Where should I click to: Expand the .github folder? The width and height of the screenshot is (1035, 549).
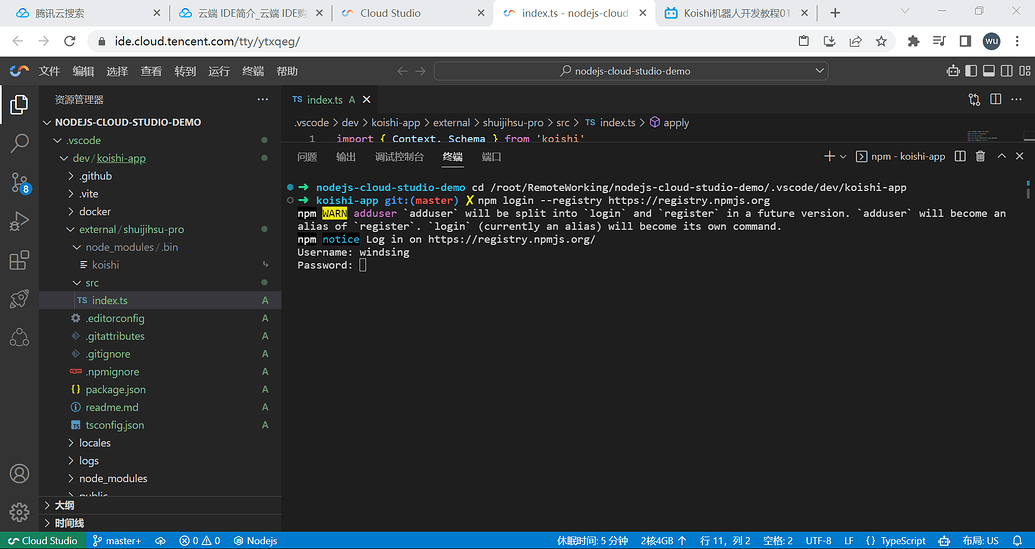click(97, 176)
